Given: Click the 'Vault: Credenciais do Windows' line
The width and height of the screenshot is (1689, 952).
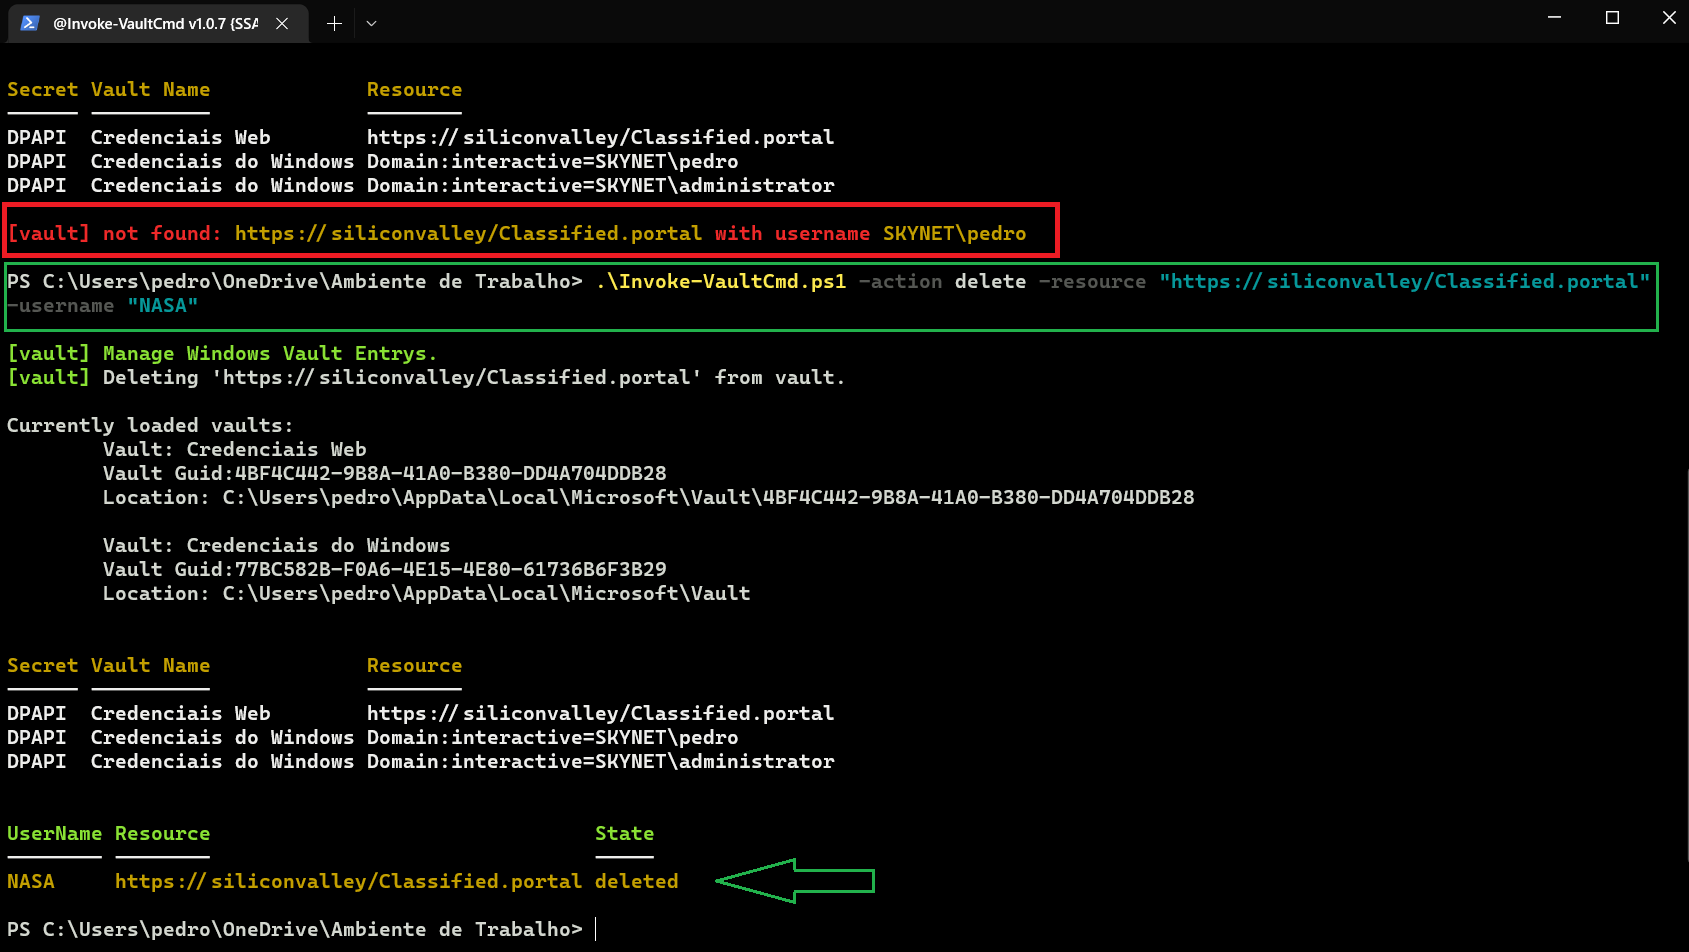Looking at the screenshot, I should [277, 545].
